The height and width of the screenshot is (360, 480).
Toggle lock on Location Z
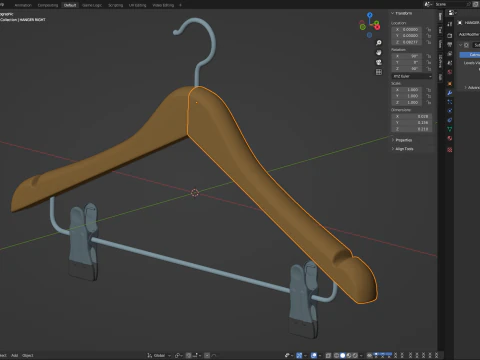point(429,42)
